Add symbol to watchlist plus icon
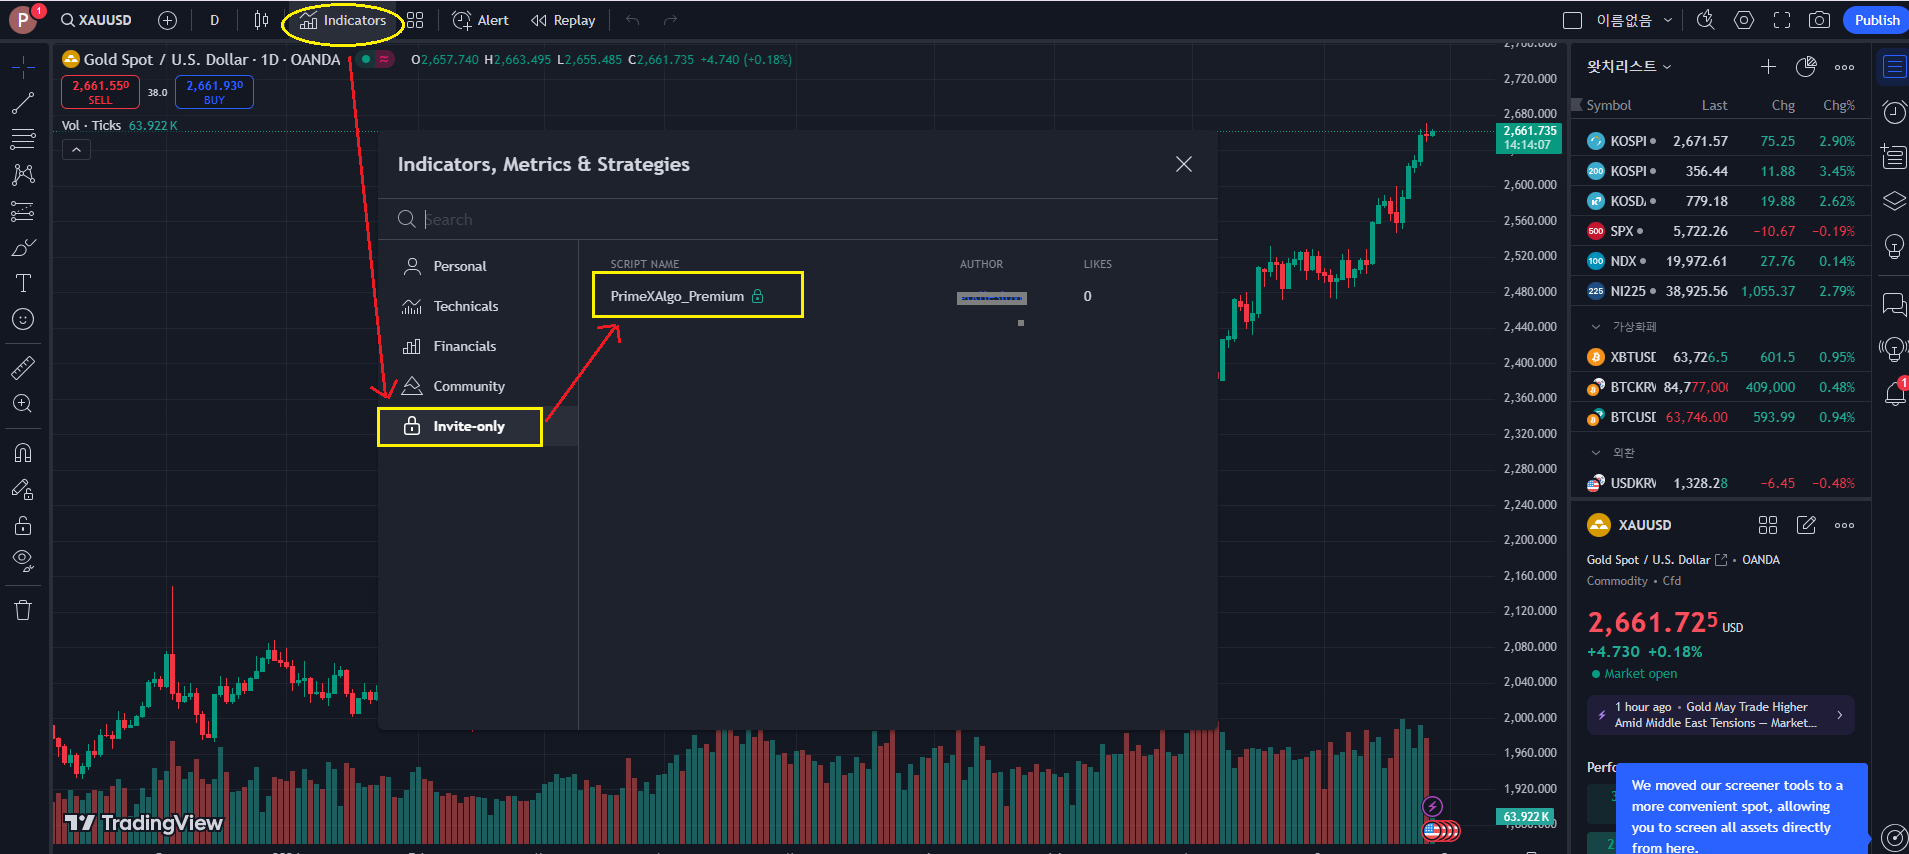The height and width of the screenshot is (854, 1909). 1768,67
